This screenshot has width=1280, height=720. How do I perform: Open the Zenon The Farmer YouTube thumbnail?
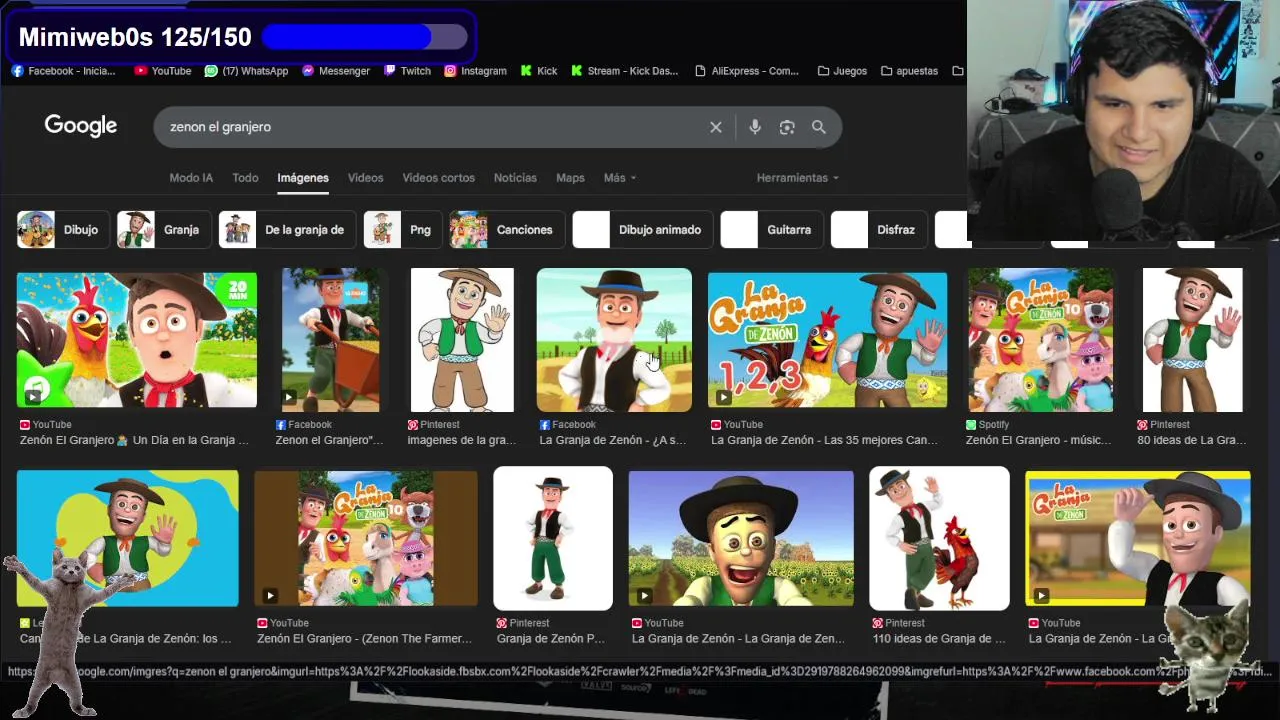point(366,538)
